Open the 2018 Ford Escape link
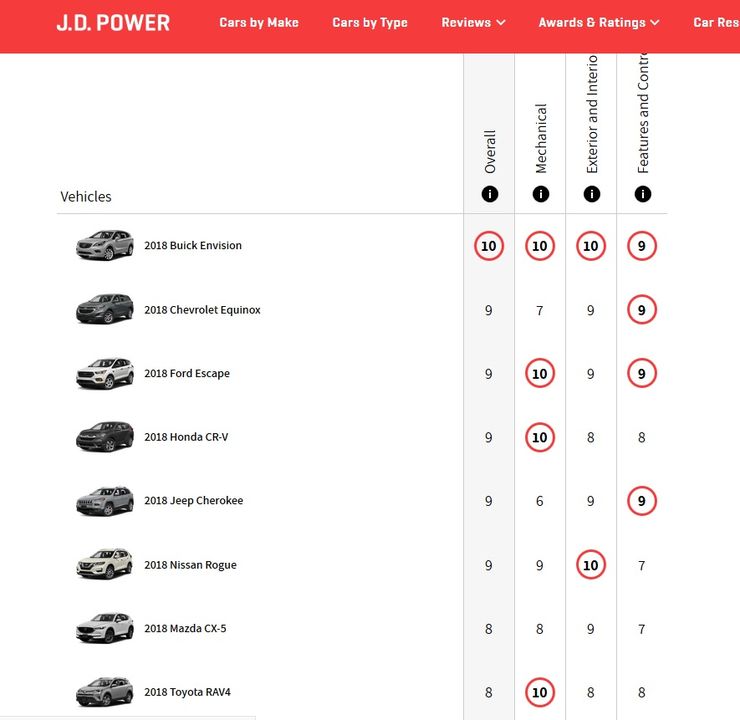Screen dimensions: 740x720 (x=187, y=373)
